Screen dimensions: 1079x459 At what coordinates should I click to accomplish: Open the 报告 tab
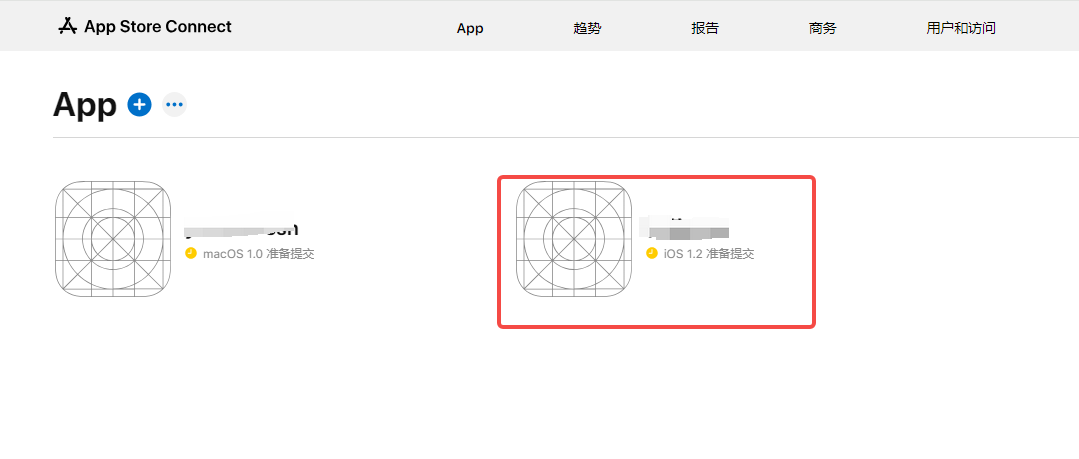point(705,28)
